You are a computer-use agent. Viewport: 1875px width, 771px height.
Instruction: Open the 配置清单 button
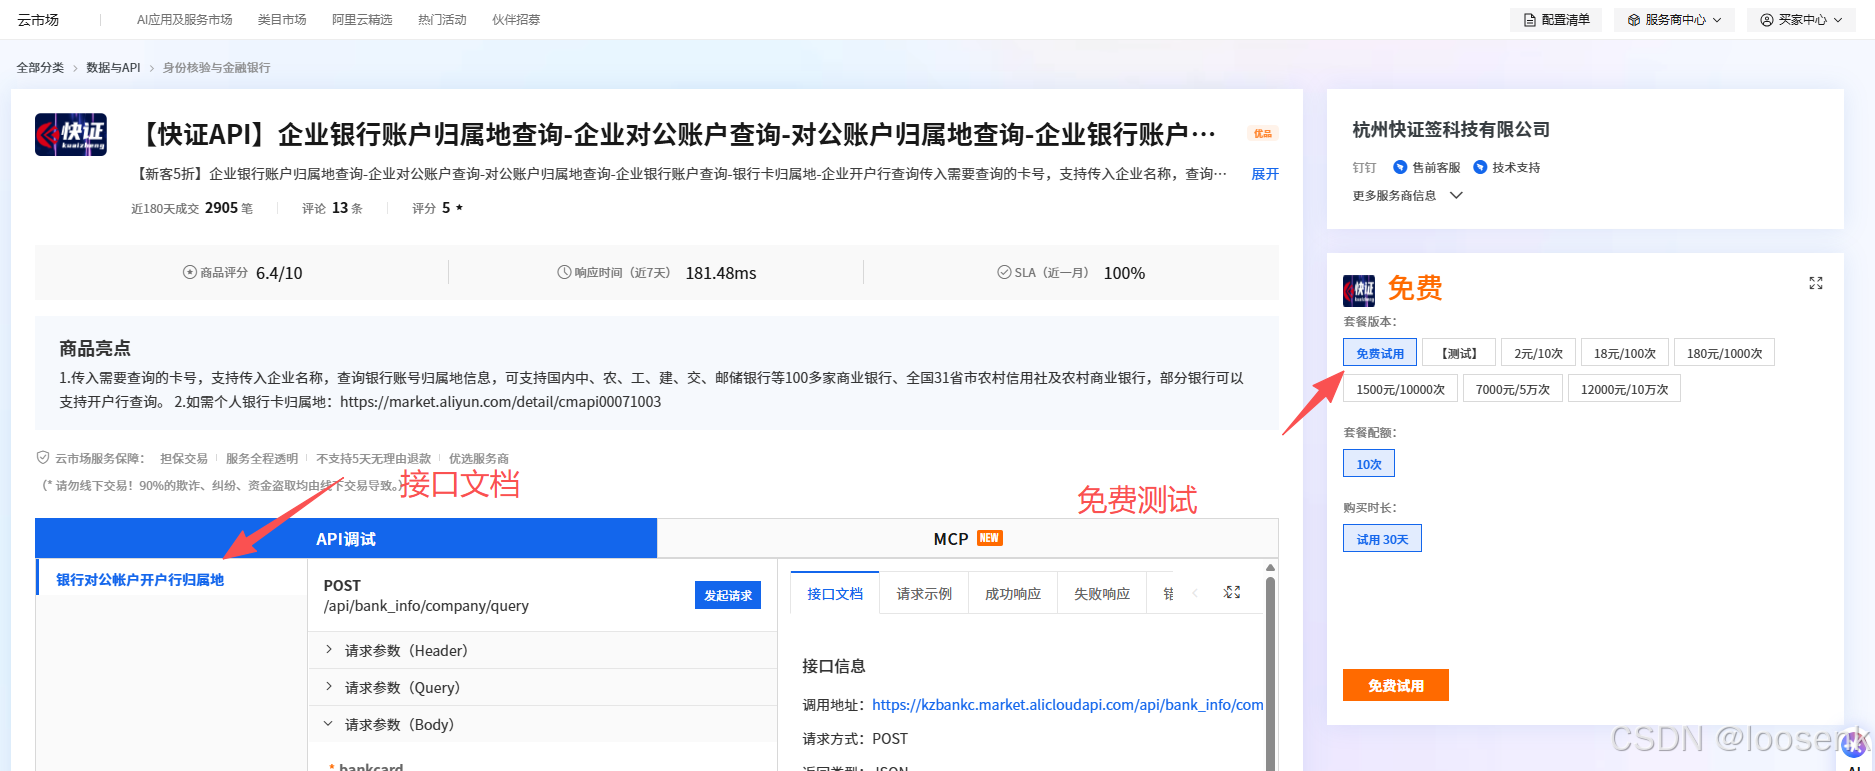1556,20
